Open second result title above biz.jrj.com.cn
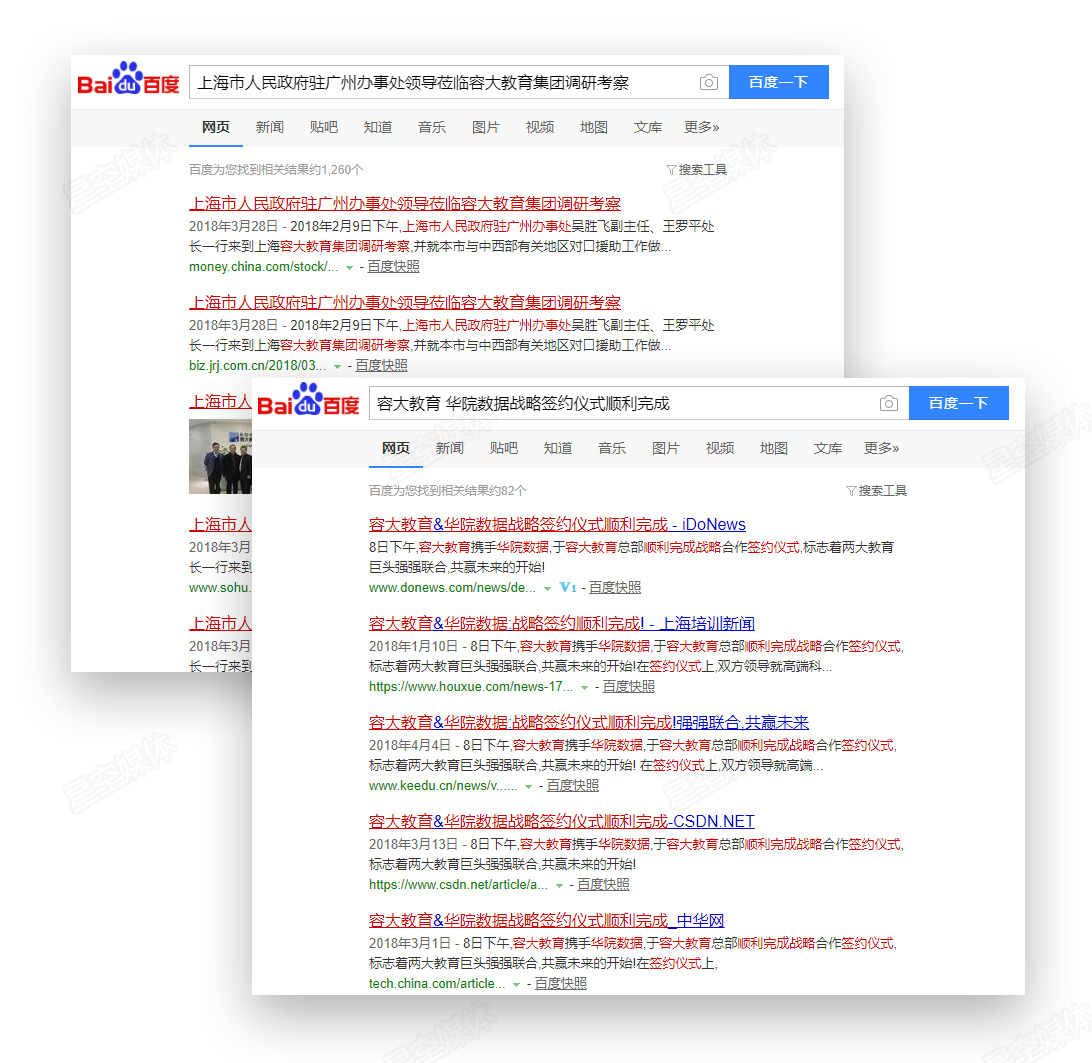This screenshot has width=1092, height=1063. click(405, 302)
